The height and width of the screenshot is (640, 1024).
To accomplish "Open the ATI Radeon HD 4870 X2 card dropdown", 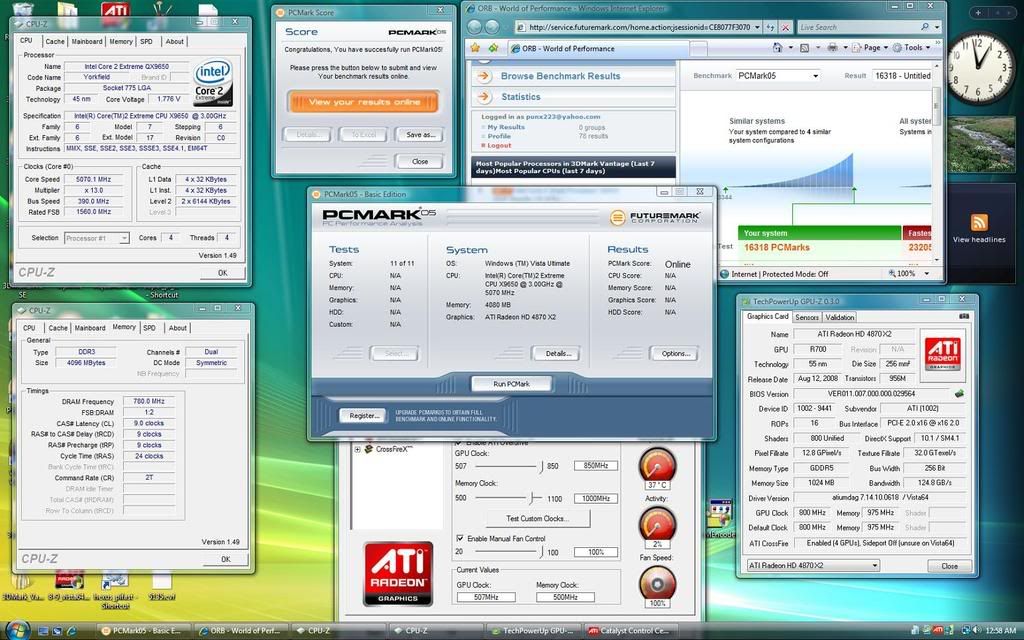I will [875, 566].
